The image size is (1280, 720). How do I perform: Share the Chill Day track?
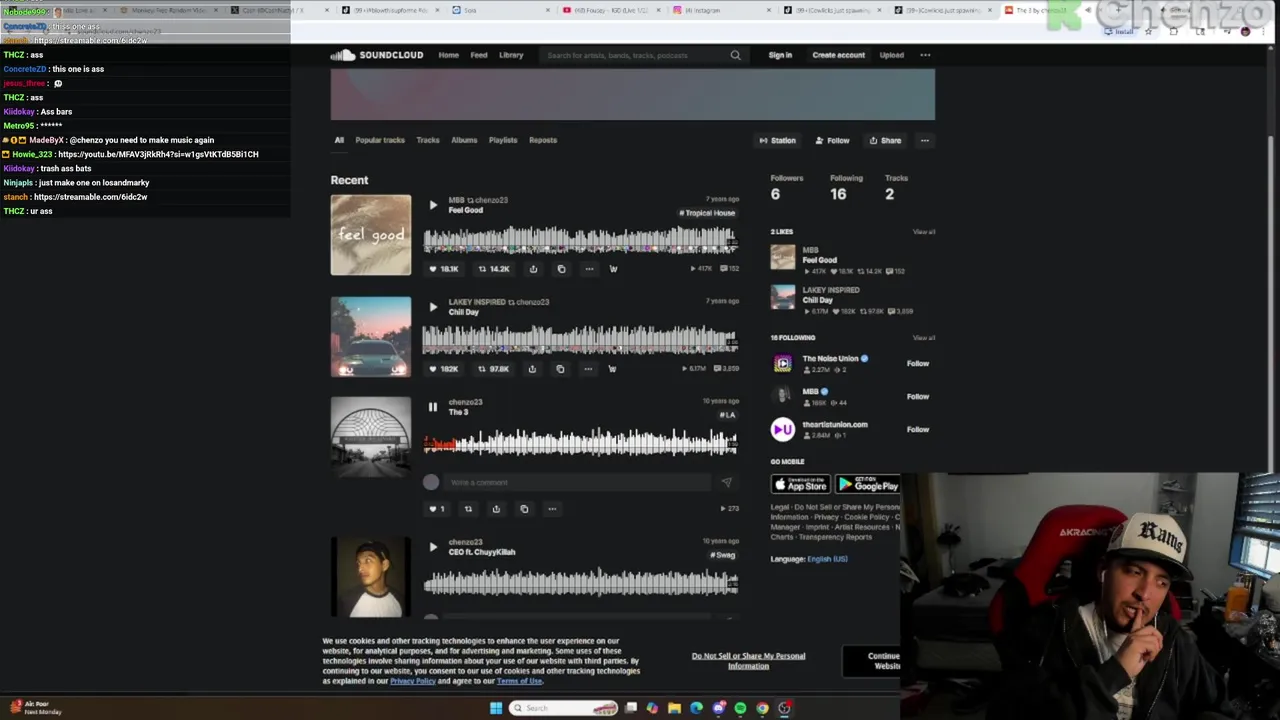point(532,369)
